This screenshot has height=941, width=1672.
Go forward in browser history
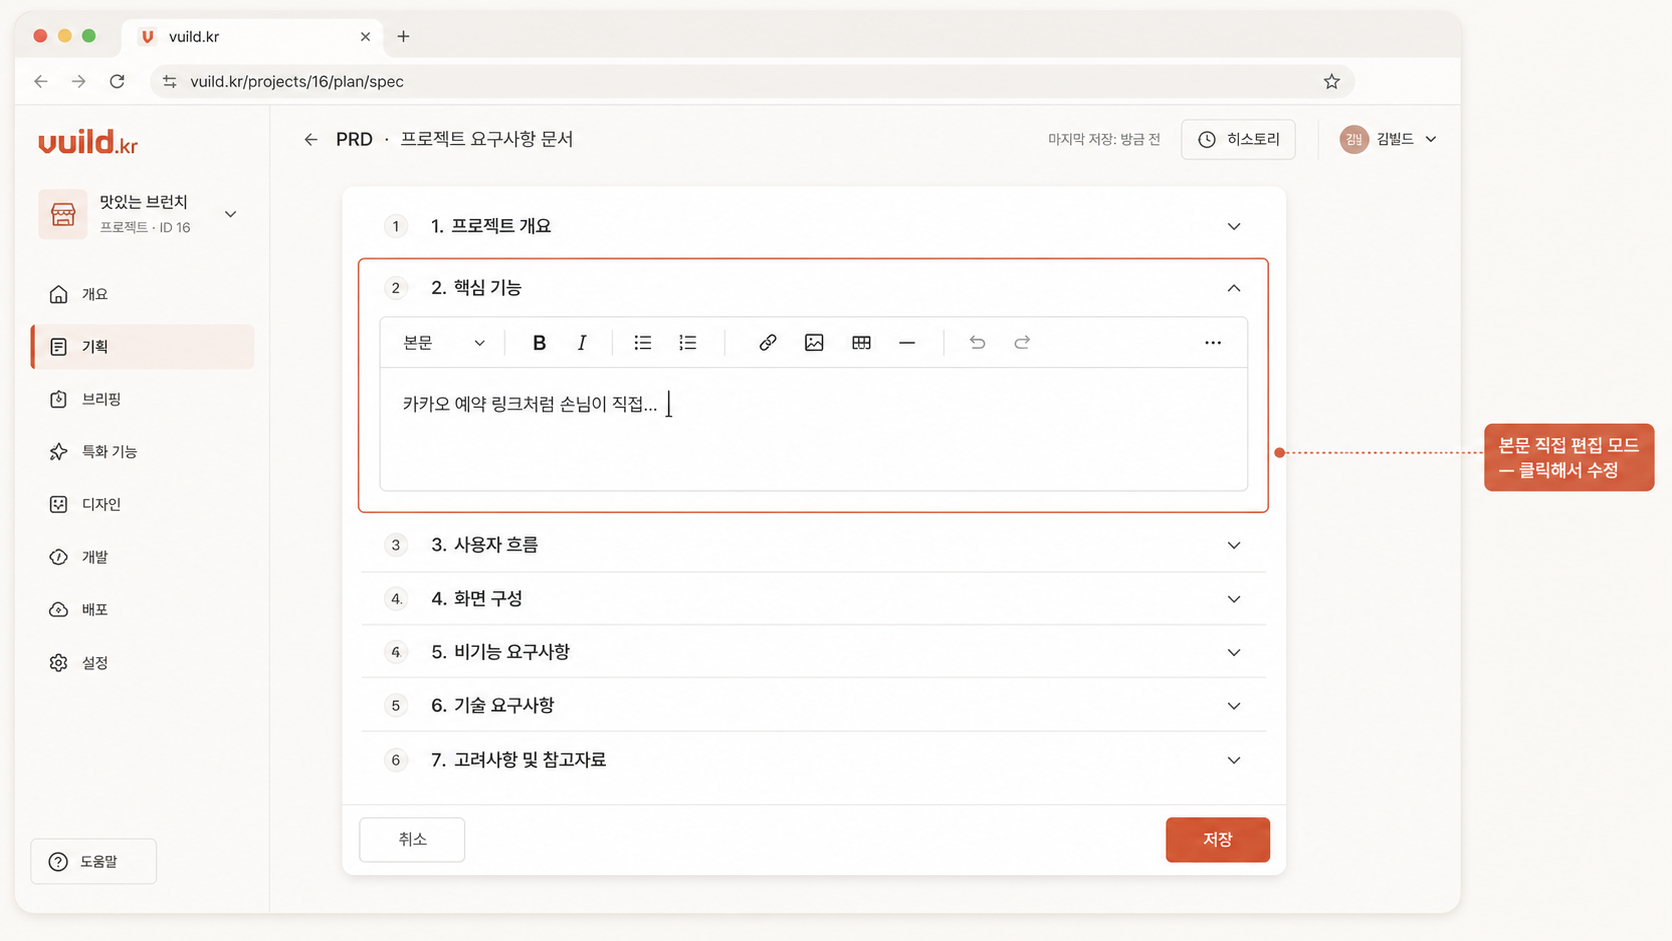[x=78, y=82]
